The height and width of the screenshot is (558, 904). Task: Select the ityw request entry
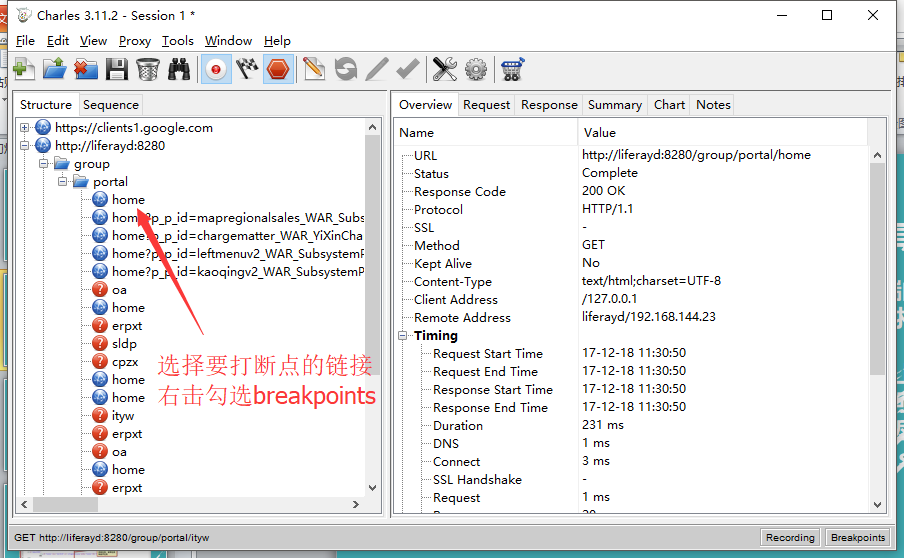[x=123, y=416]
